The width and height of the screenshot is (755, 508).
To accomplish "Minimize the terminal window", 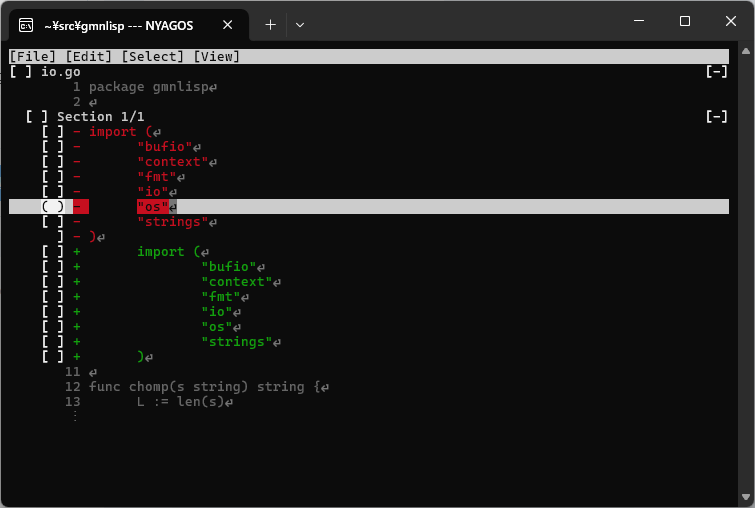I will (639, 21).
